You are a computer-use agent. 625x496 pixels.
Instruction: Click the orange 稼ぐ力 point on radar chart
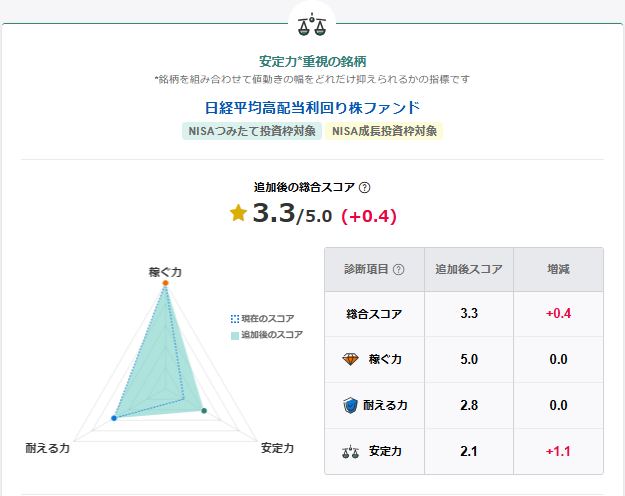click(x=165, y=283)
